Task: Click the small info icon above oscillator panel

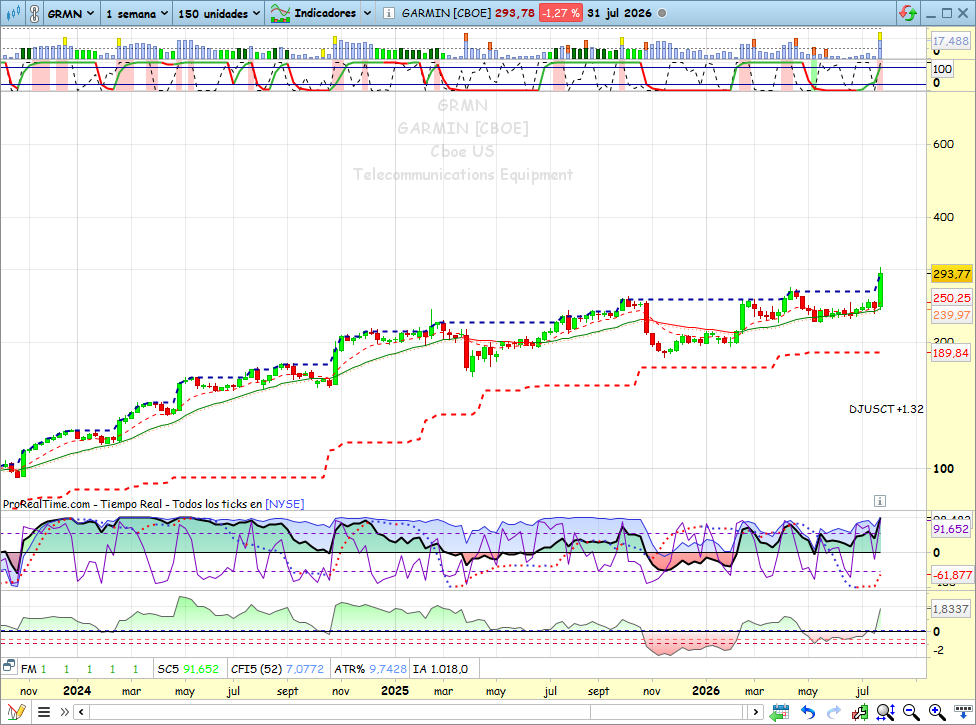Action: coord(880,501)
